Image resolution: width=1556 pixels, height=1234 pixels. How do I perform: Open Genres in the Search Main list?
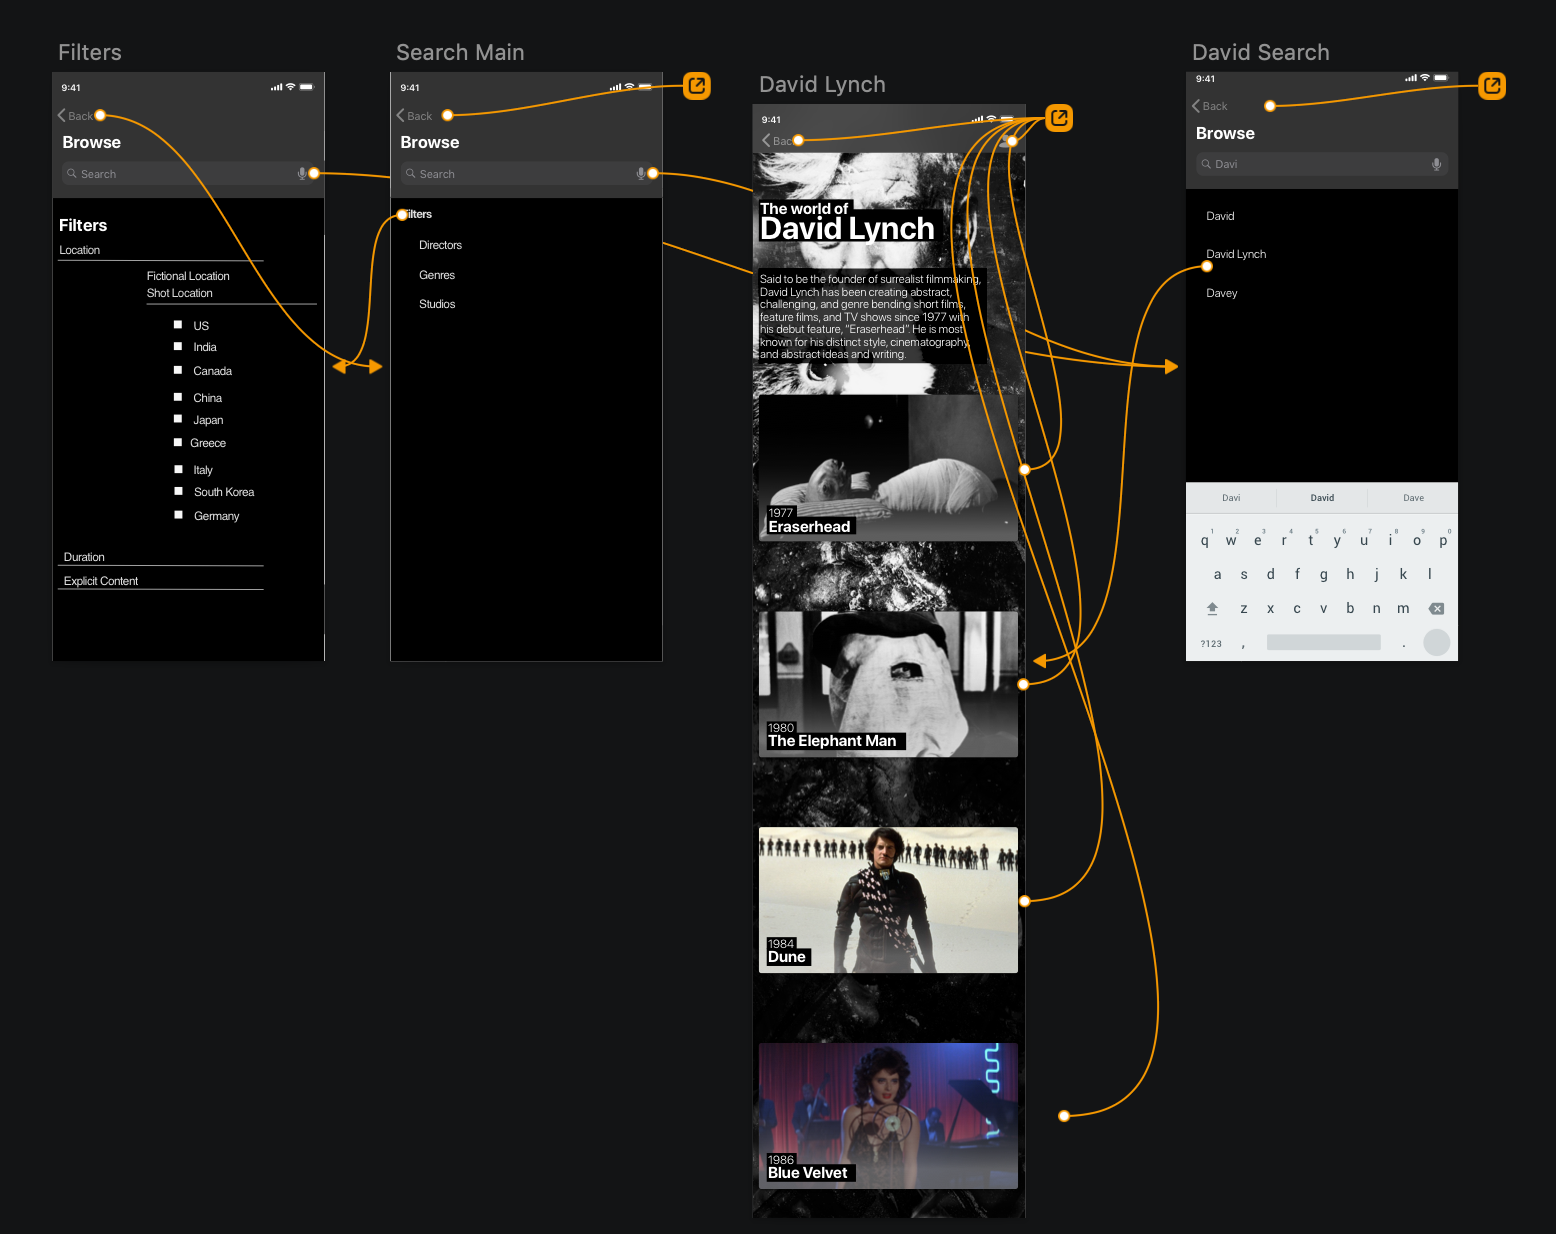tap(437, 275)
